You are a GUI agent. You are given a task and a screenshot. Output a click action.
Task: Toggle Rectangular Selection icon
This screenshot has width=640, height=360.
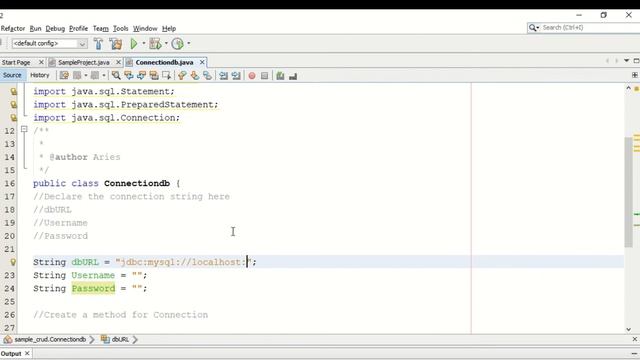pyautogui.click(x=166, y=76)
